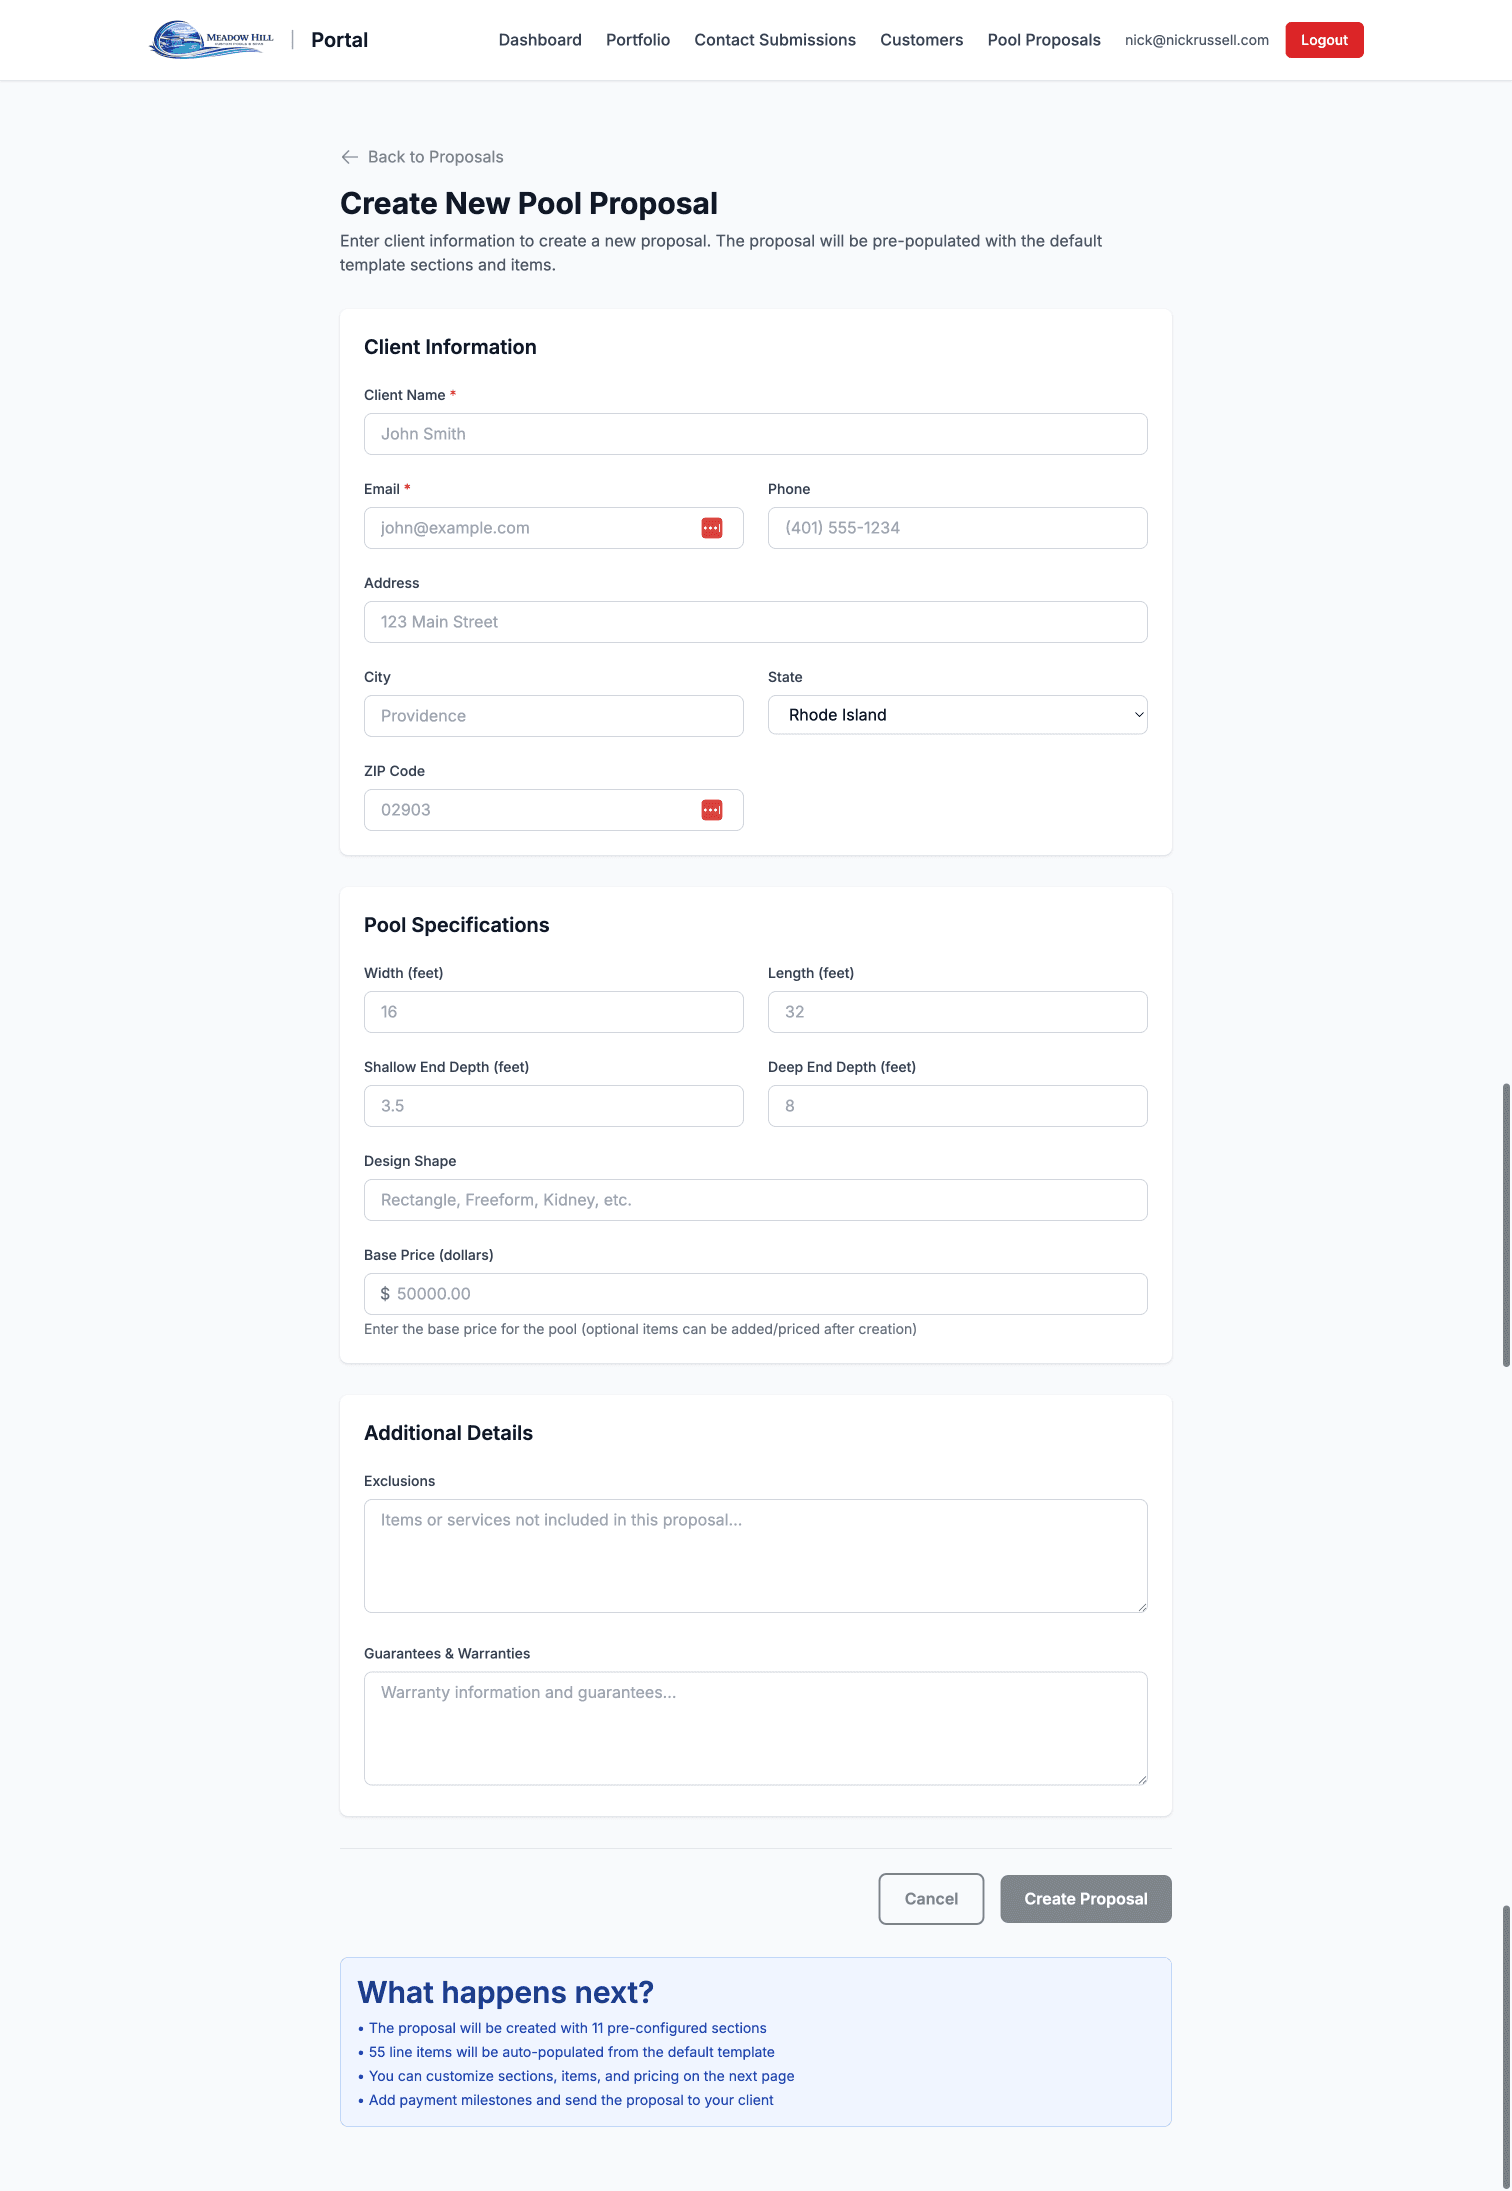Click the Meadow Hill logo in the header
This screenshot has width=1512, height=2191.
pos(210,39)
